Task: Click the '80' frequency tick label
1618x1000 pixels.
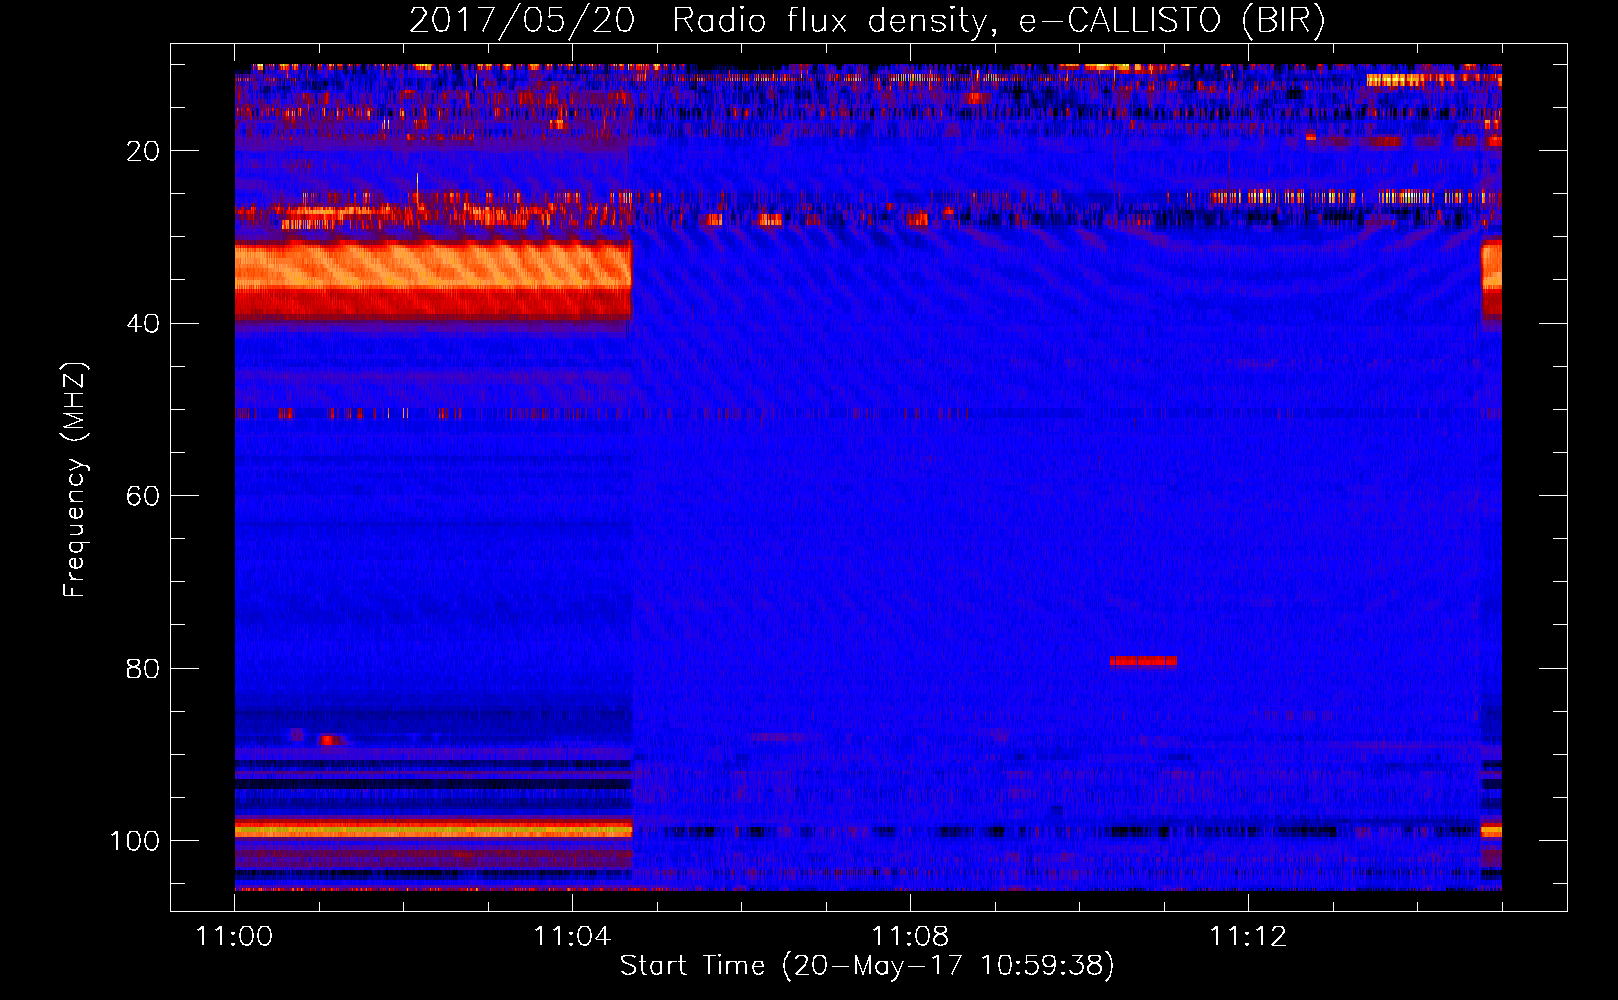Action: pyautogui.click(x=143, y=668)
